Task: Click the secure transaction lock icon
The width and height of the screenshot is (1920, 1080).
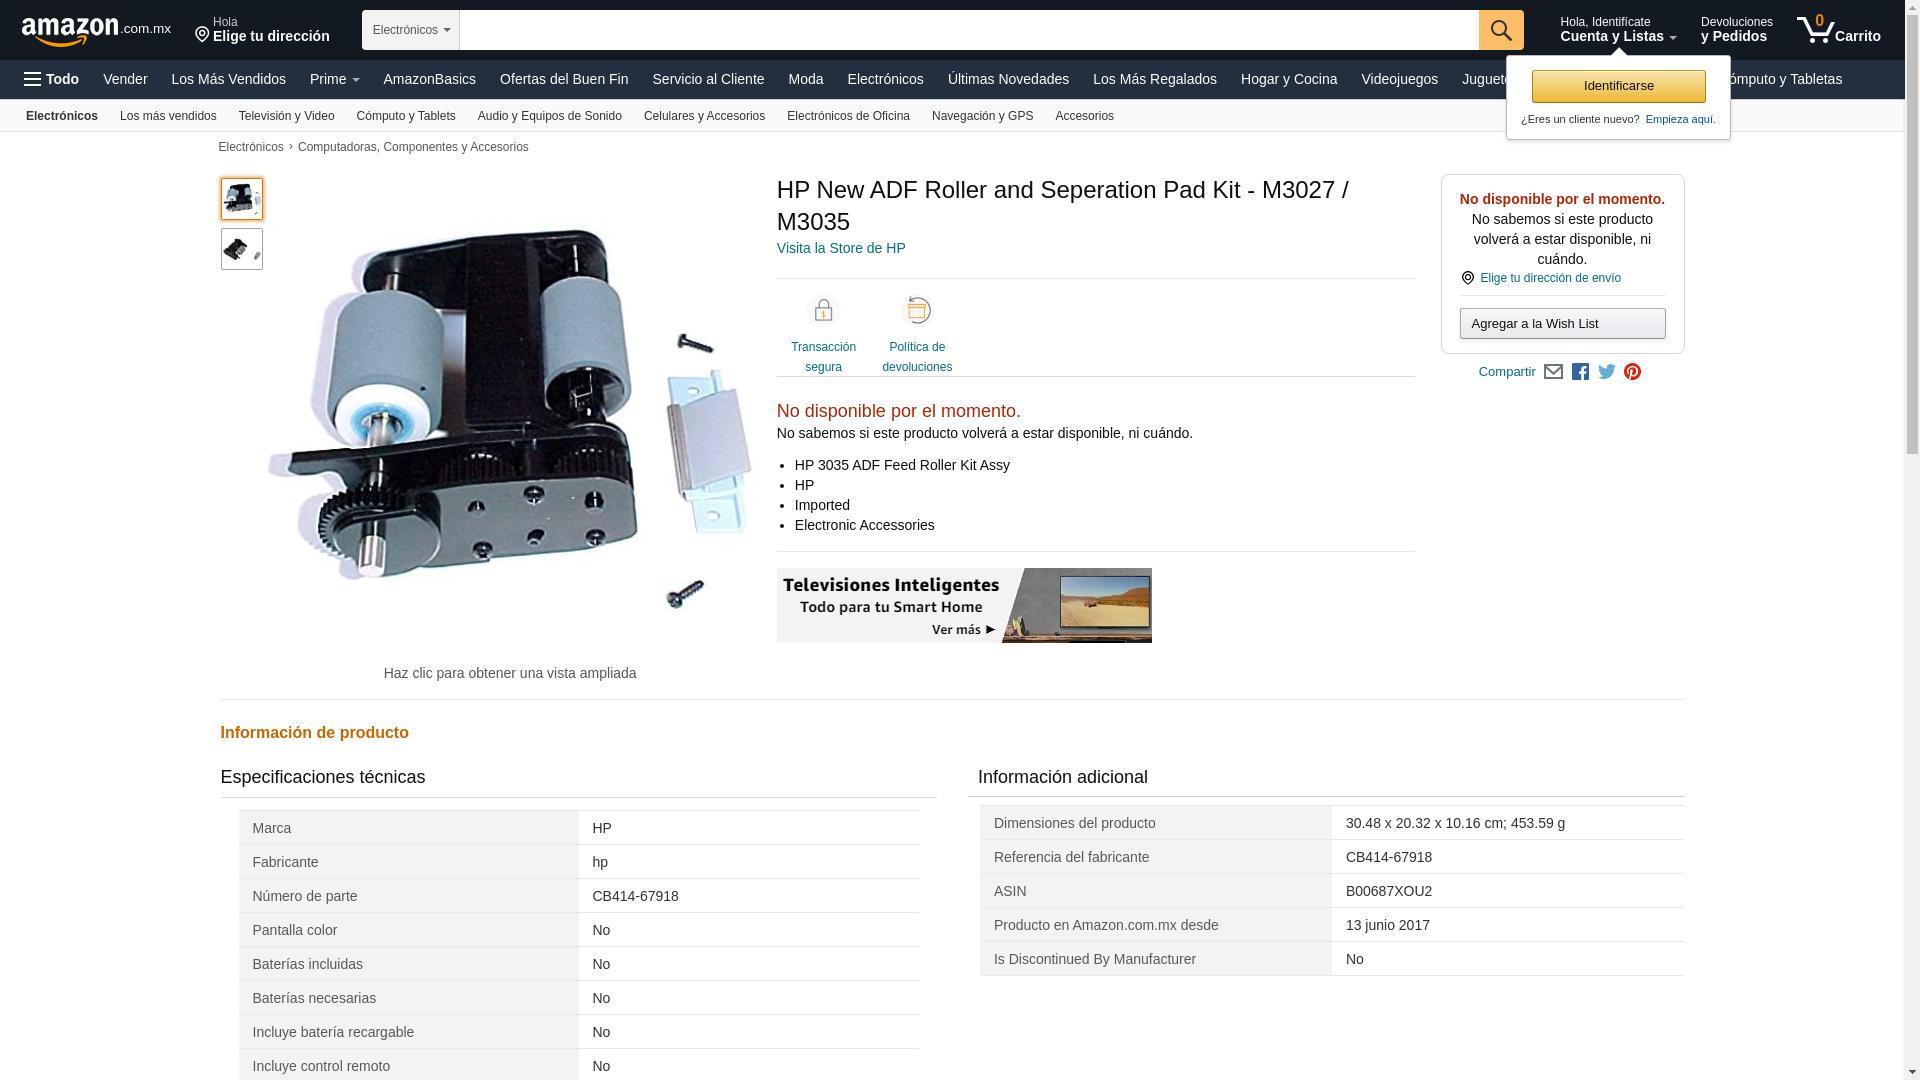Action: (x=823, y=311)
